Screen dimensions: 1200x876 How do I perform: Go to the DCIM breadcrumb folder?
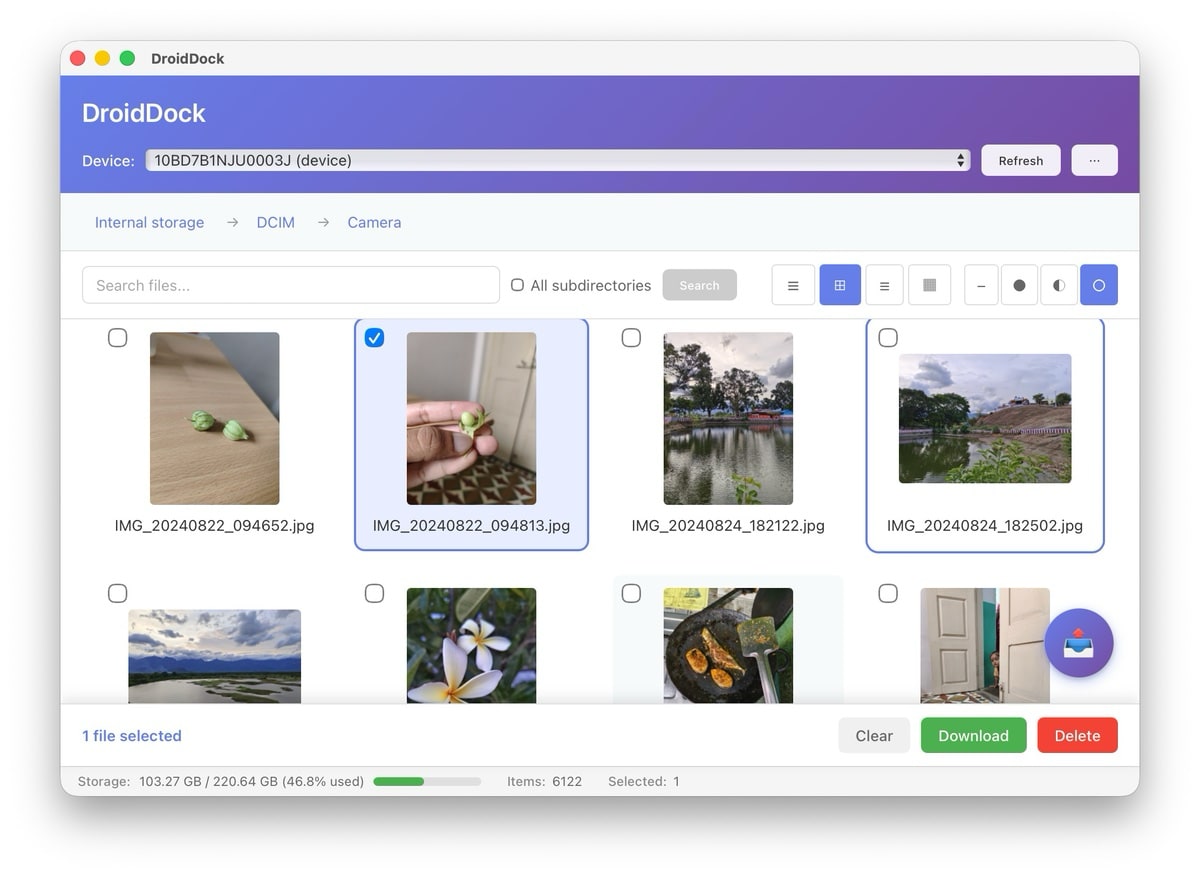coord(275,222)
